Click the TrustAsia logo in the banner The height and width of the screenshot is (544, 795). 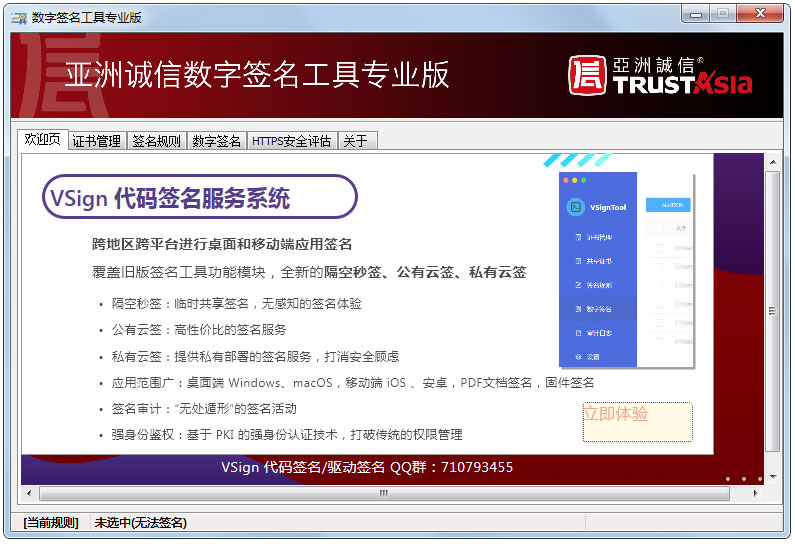660,76
